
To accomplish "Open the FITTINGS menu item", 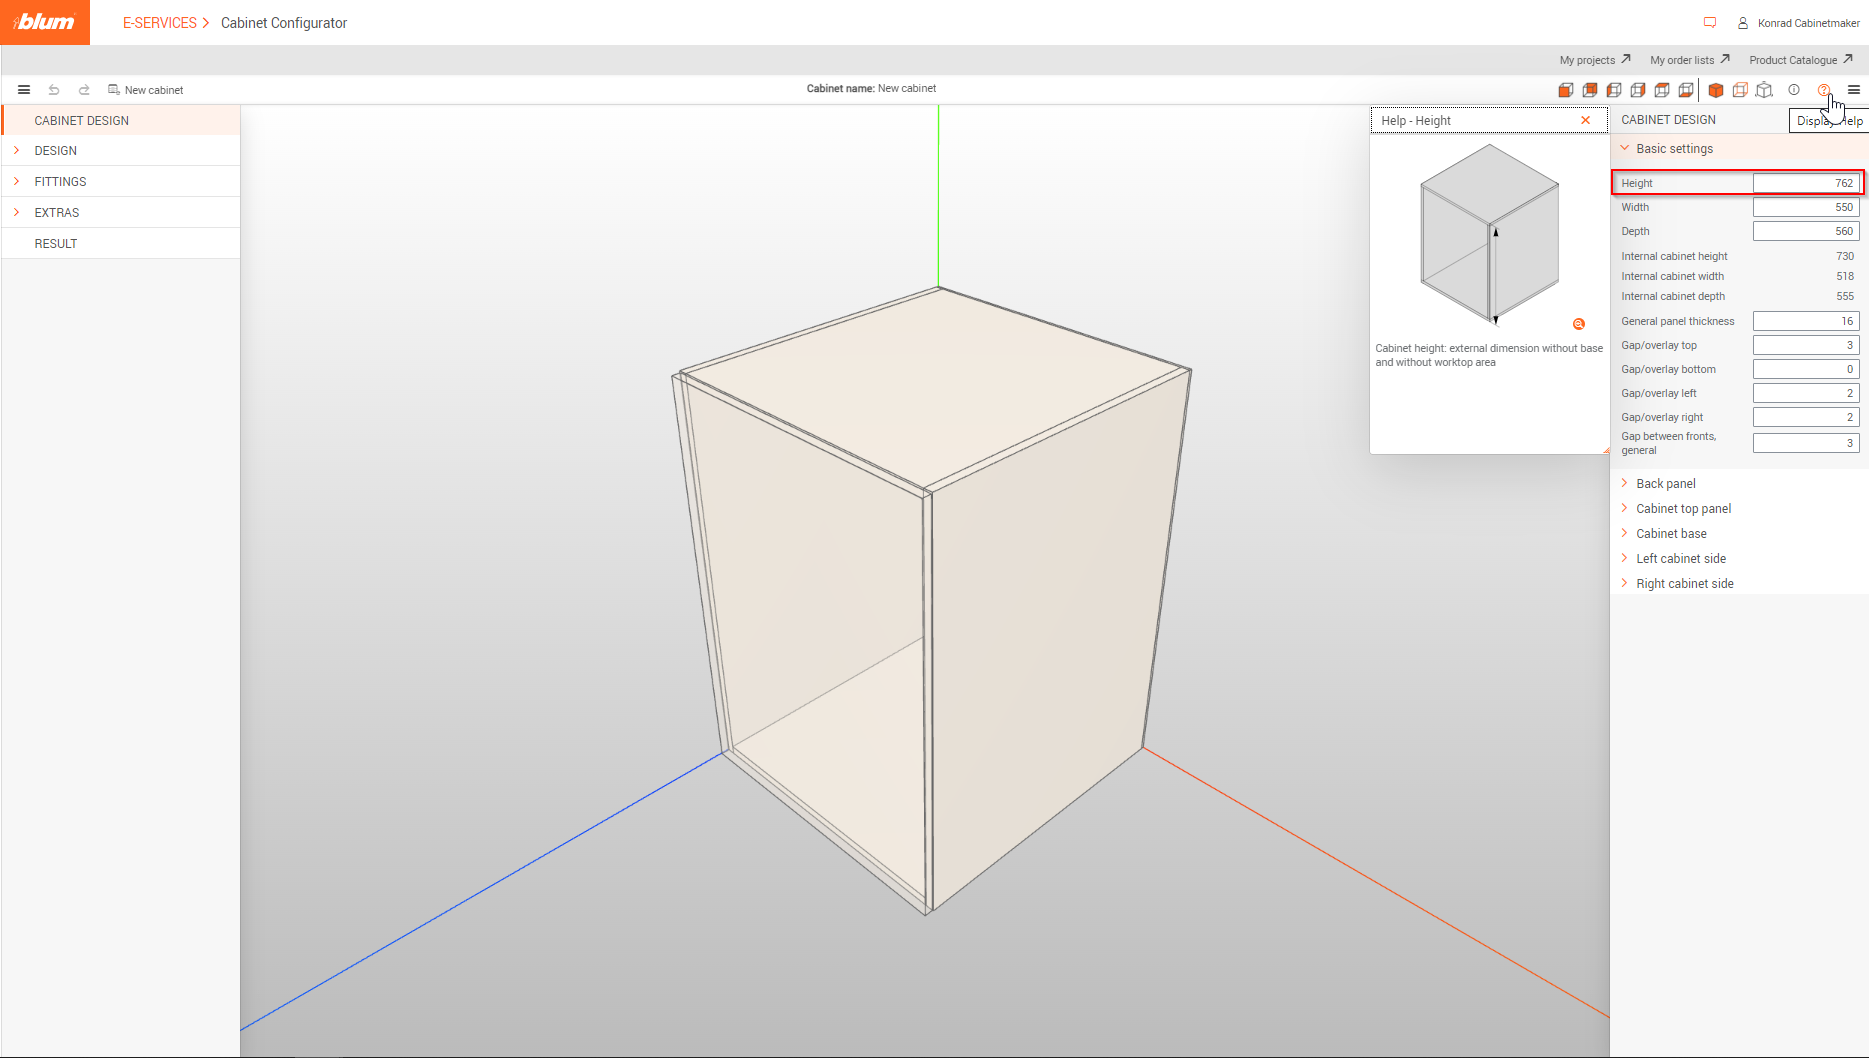I will [x=60, y=182].
